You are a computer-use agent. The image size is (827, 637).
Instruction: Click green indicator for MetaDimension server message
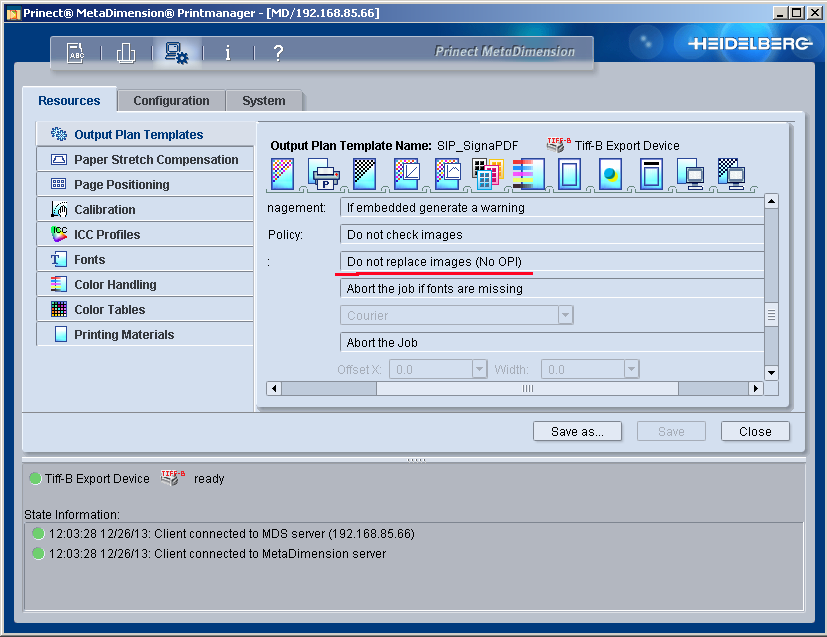pos(38,553)
